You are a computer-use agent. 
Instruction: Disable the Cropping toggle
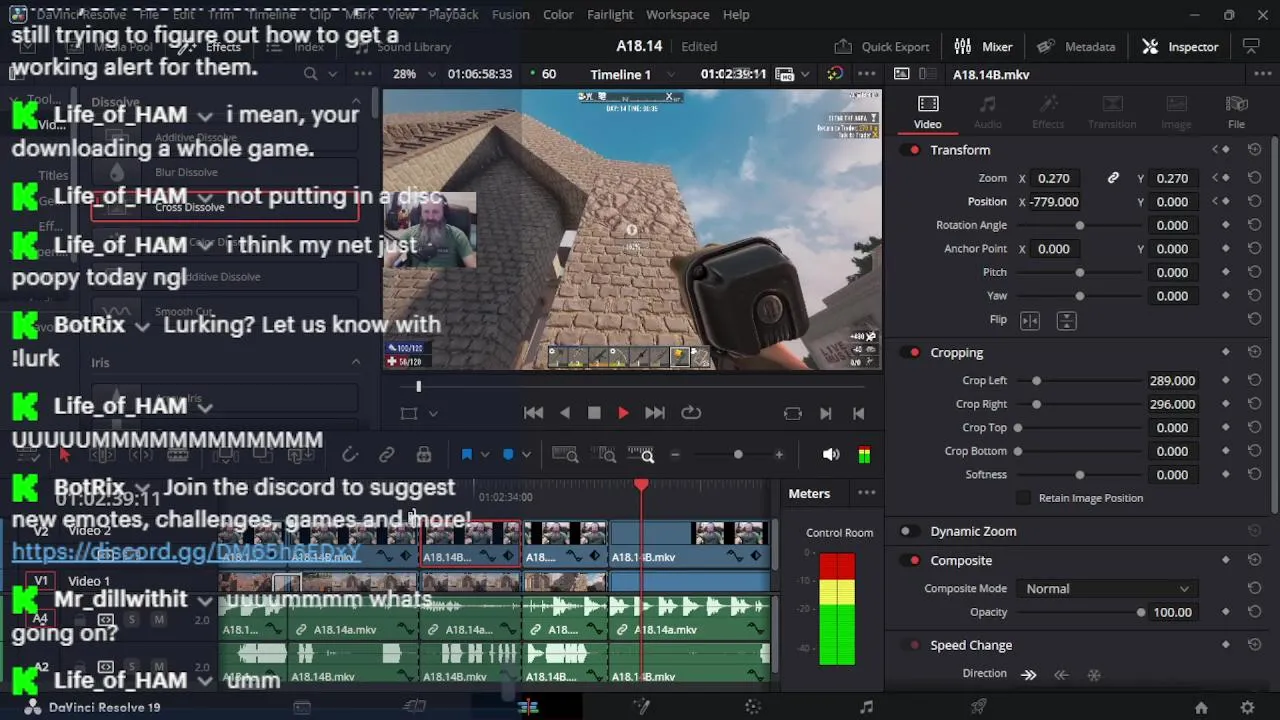[x=911, y=352]
